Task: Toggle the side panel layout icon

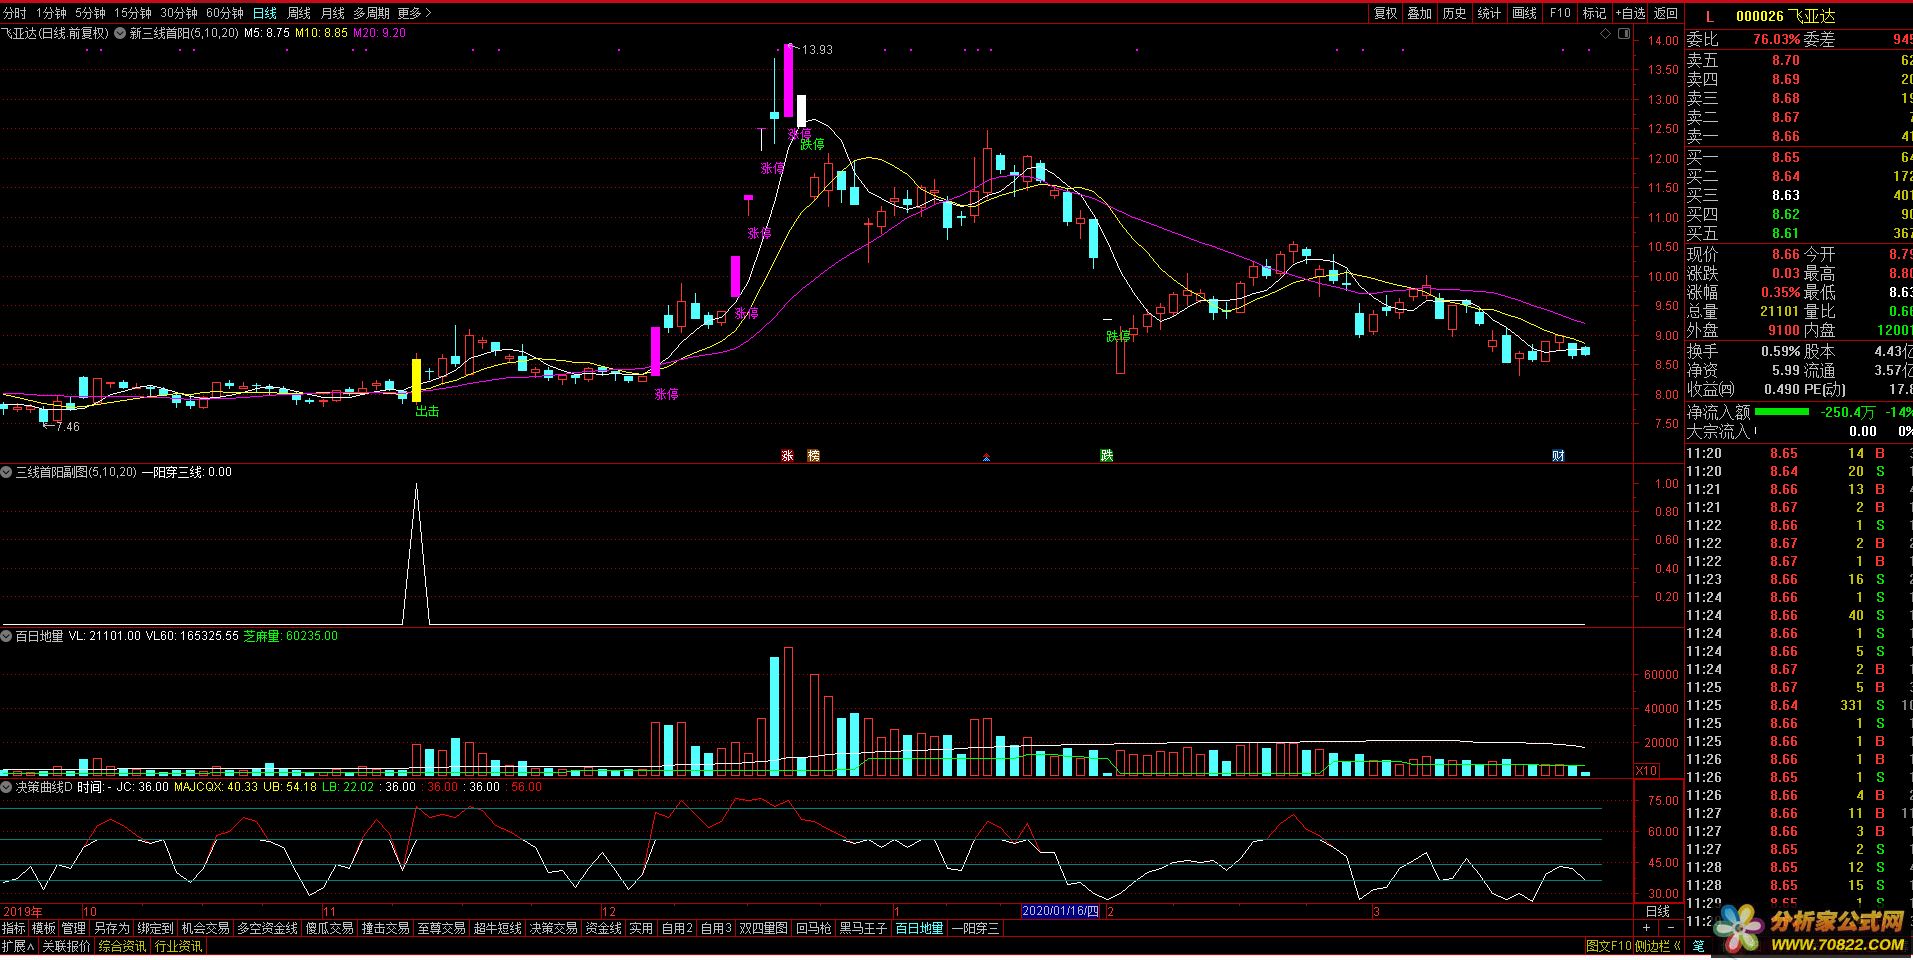Action: [x=1620, y=33]
